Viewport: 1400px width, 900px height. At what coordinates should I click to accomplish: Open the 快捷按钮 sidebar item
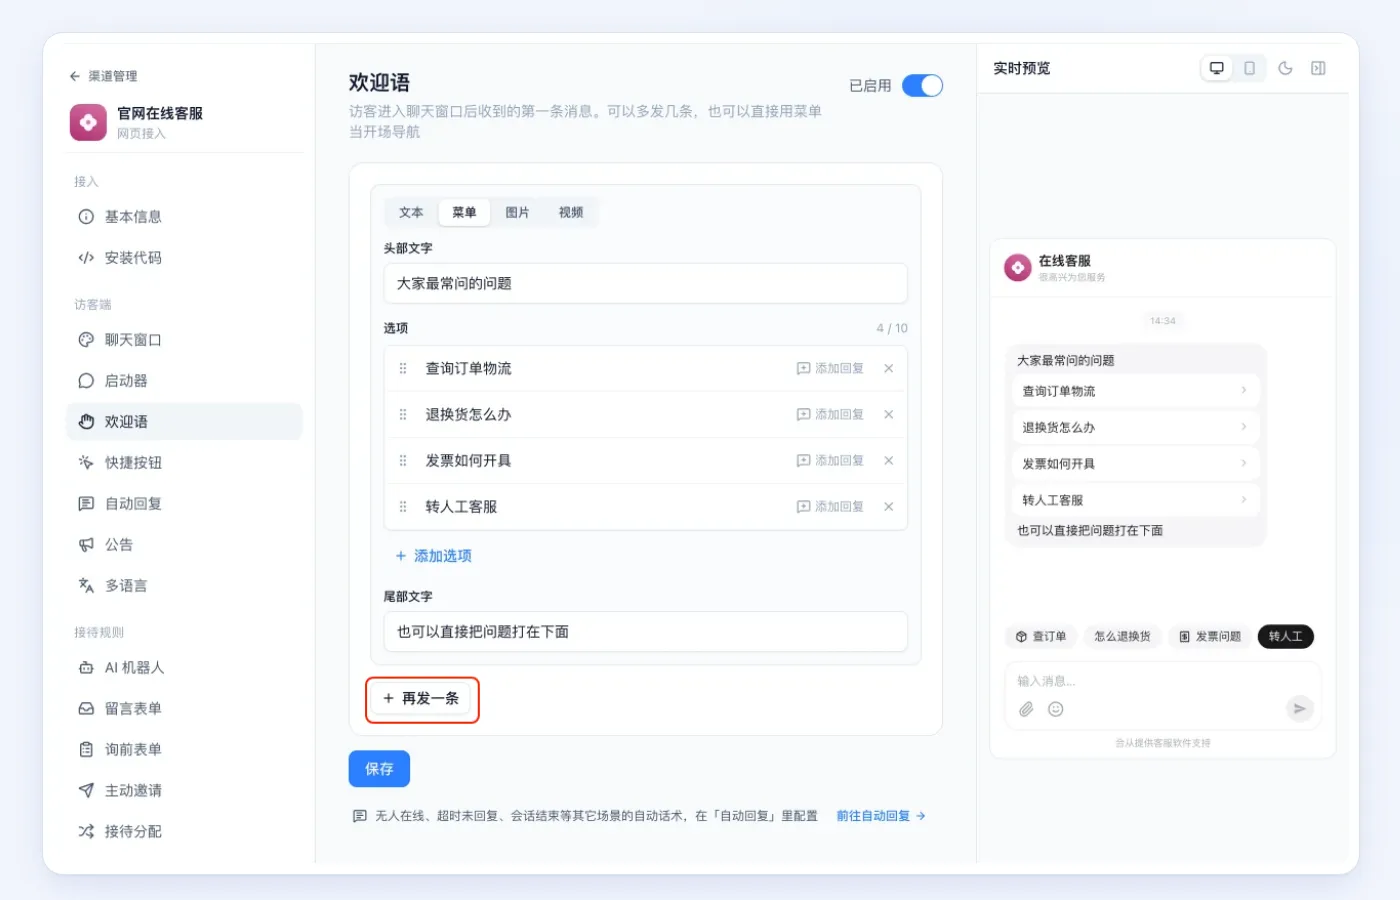(x=184, y=463)
